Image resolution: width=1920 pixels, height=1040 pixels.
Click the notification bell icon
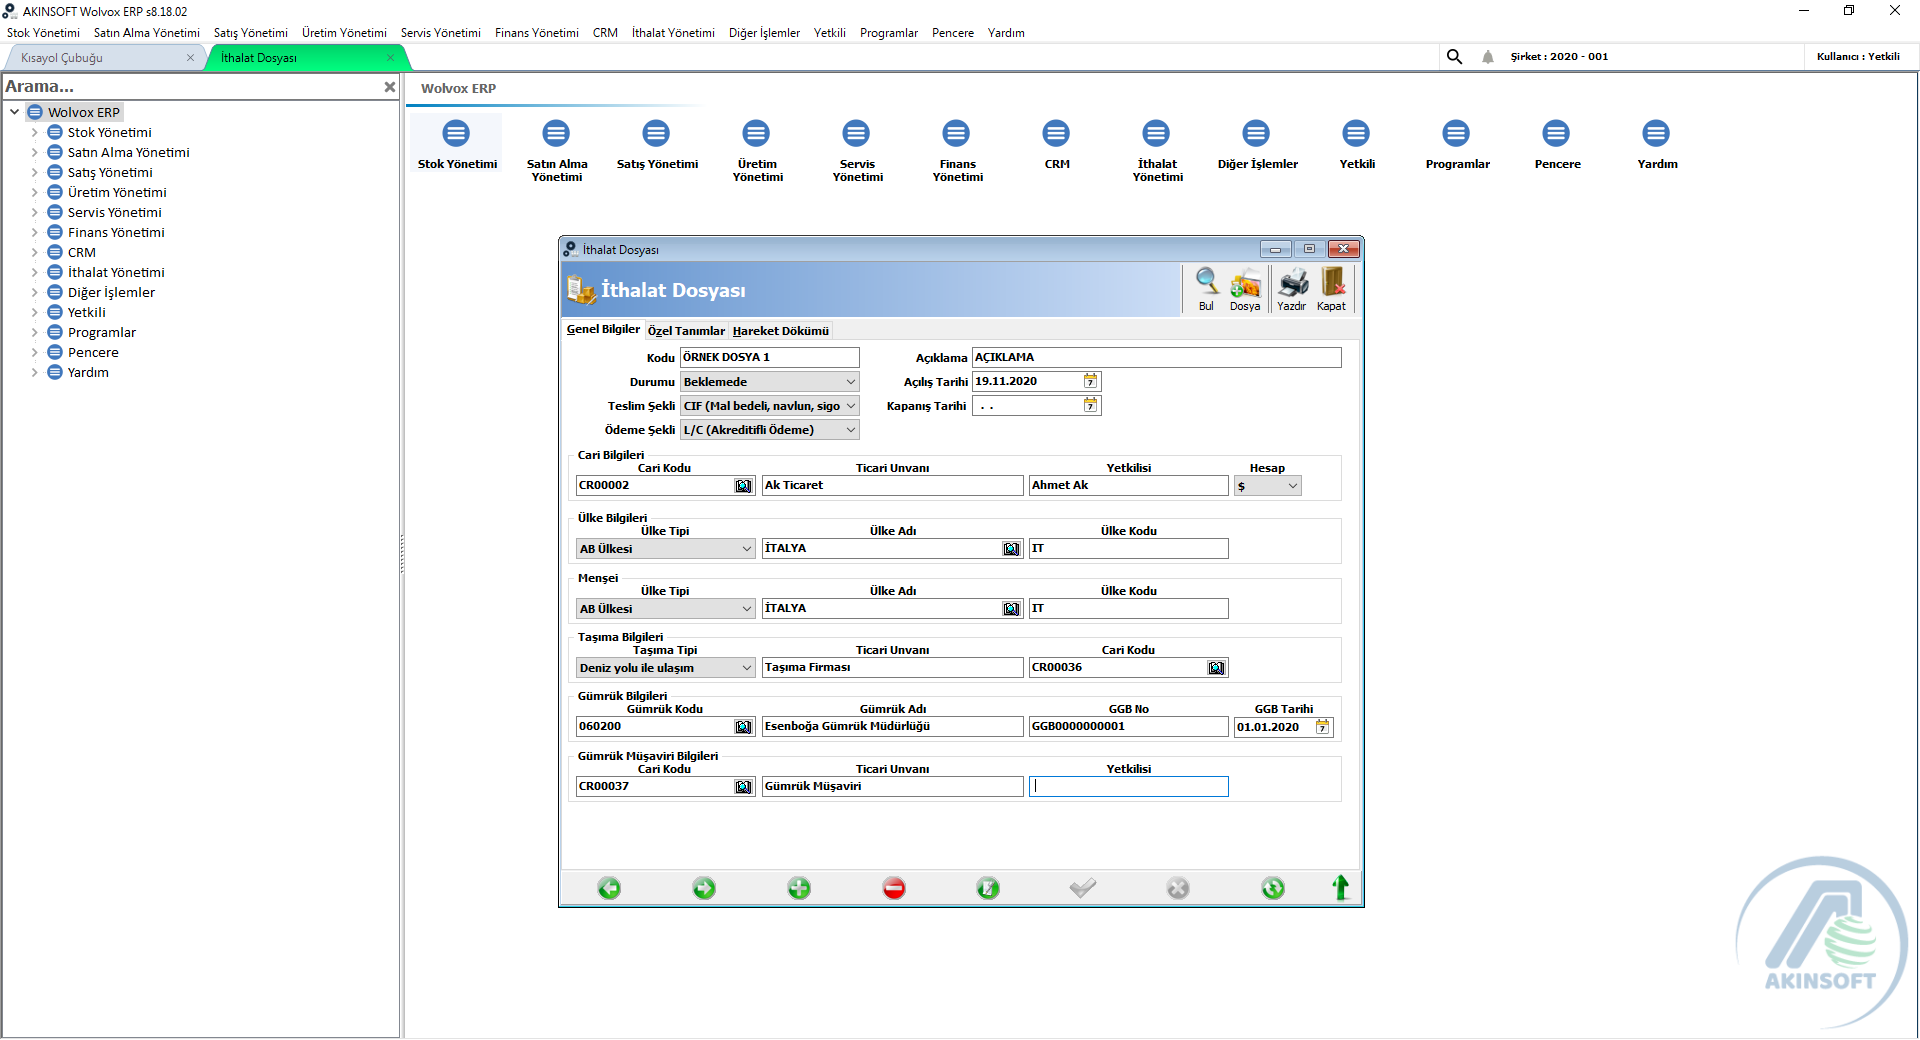click(x=1488, y=57)
